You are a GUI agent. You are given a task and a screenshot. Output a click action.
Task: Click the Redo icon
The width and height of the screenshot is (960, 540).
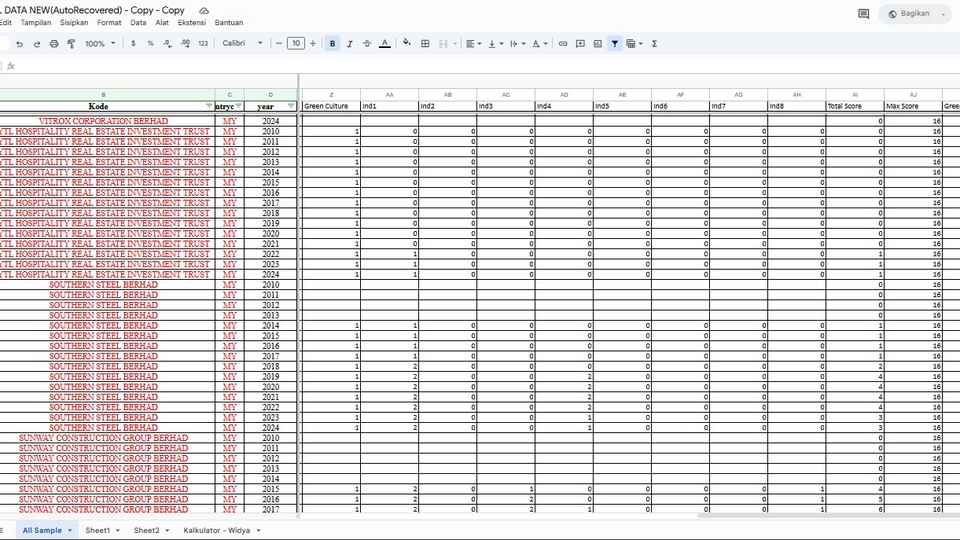coord(37,43)
